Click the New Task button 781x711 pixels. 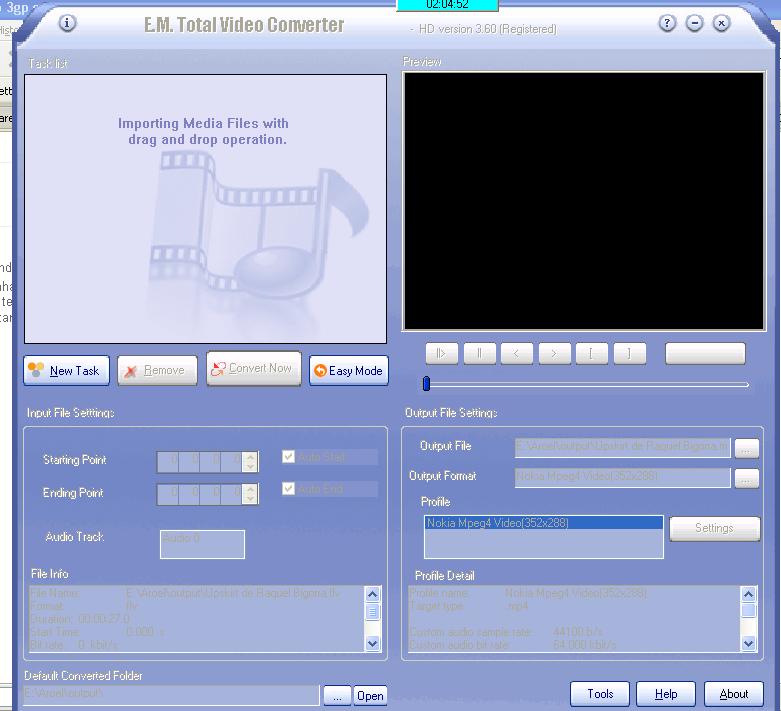pos(67,370)
